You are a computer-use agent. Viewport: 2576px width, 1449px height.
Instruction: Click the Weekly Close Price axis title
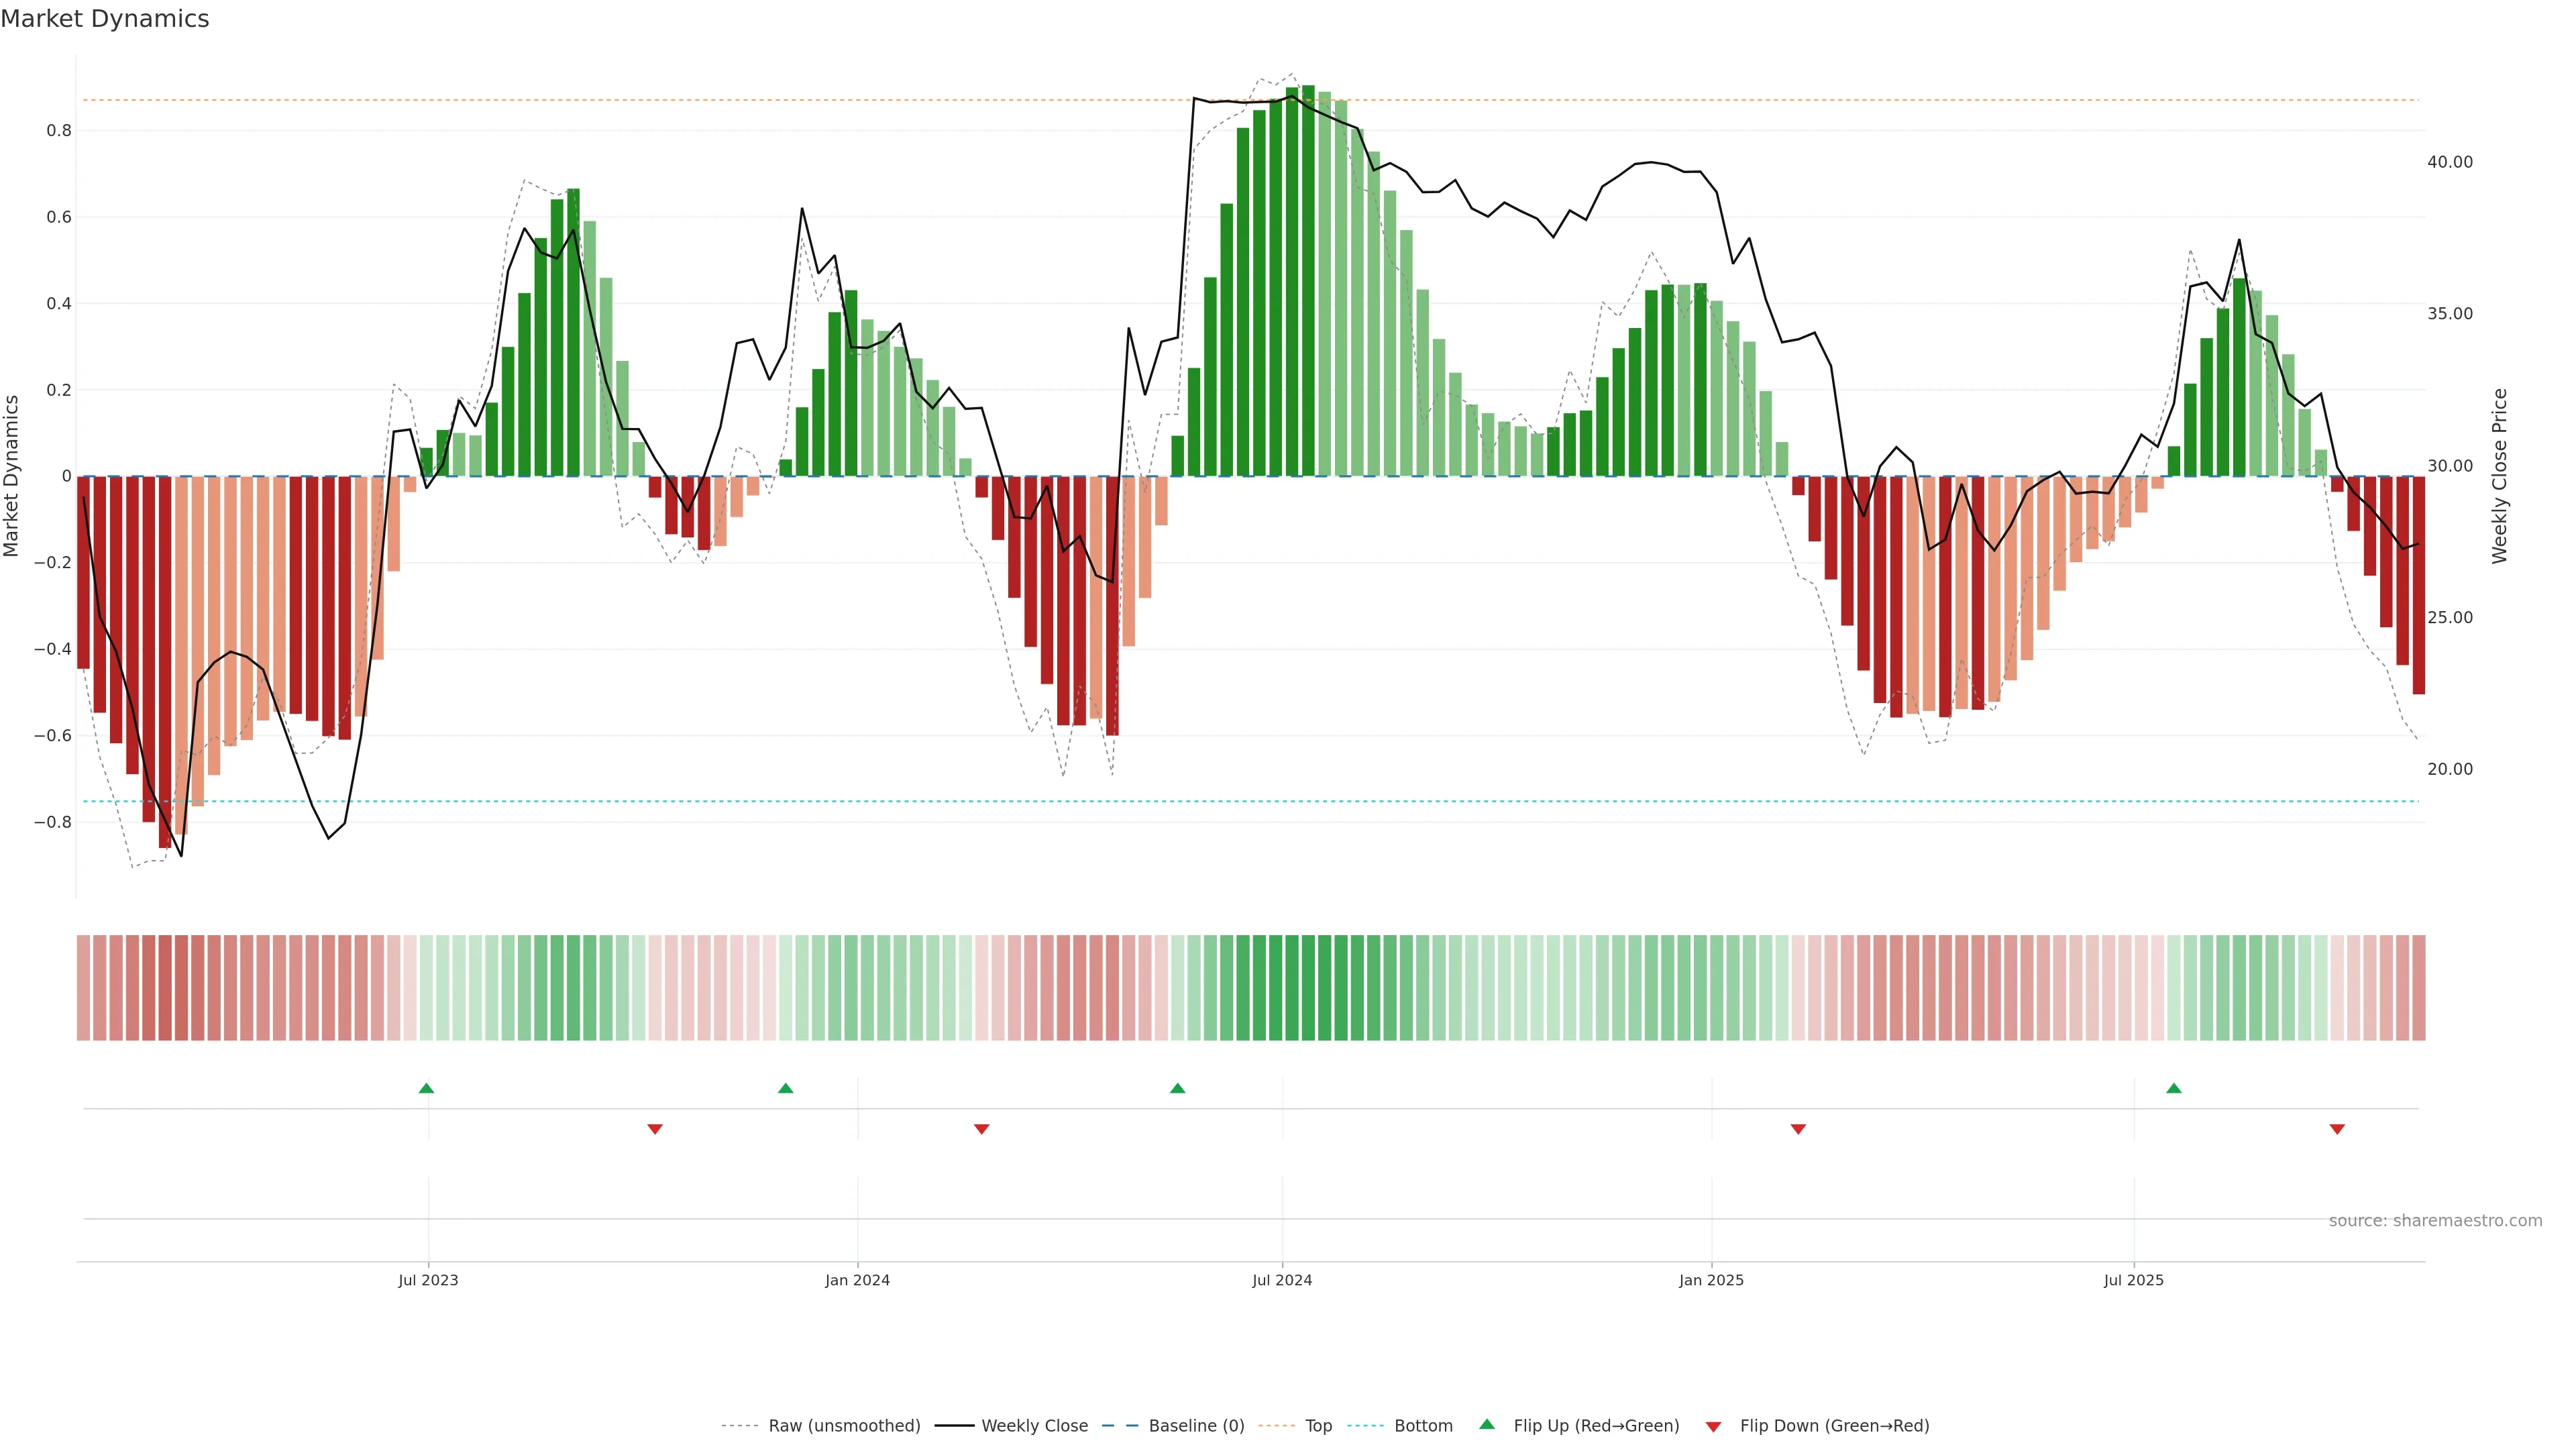tap(2500, 476)
